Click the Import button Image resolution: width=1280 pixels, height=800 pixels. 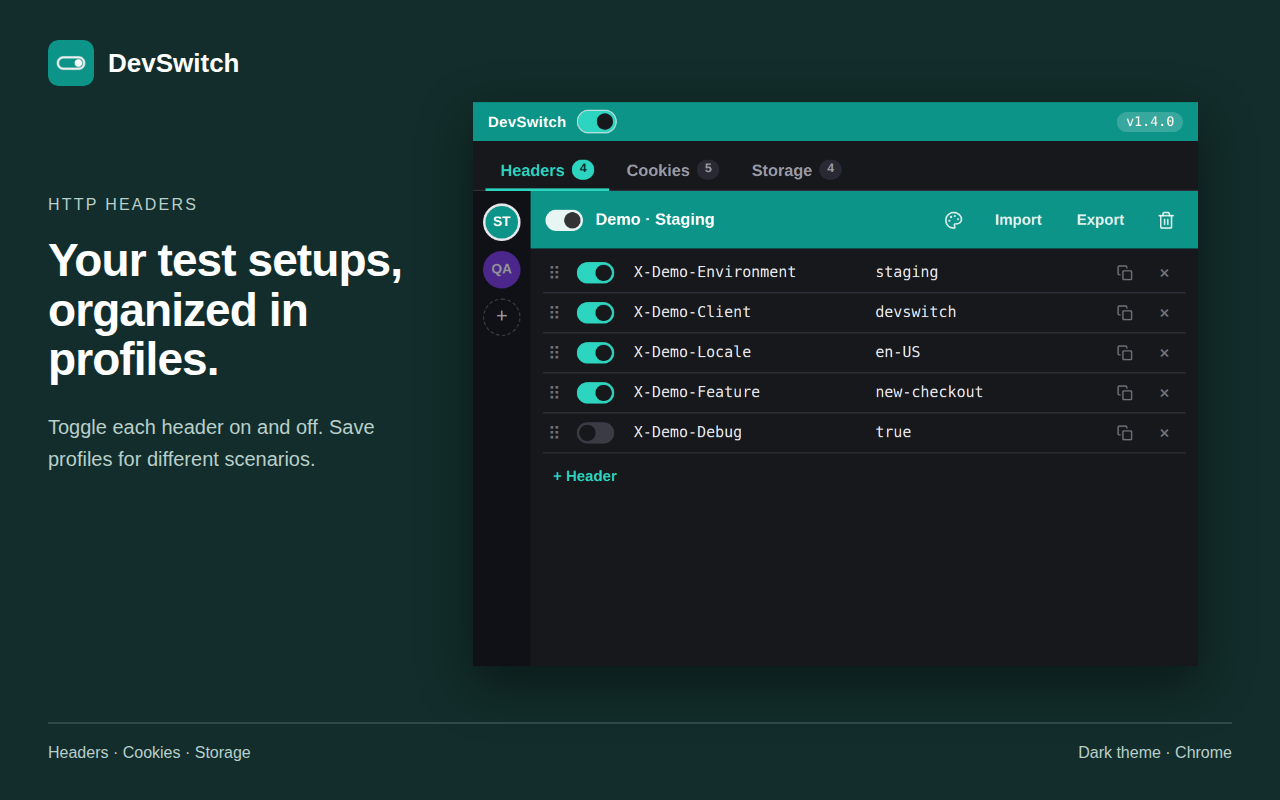coord(1018,220)
